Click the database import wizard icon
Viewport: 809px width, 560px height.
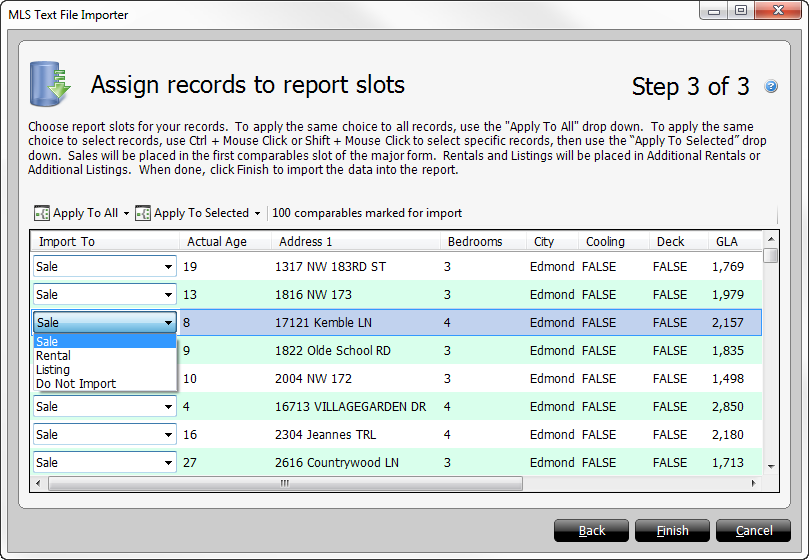50,84
